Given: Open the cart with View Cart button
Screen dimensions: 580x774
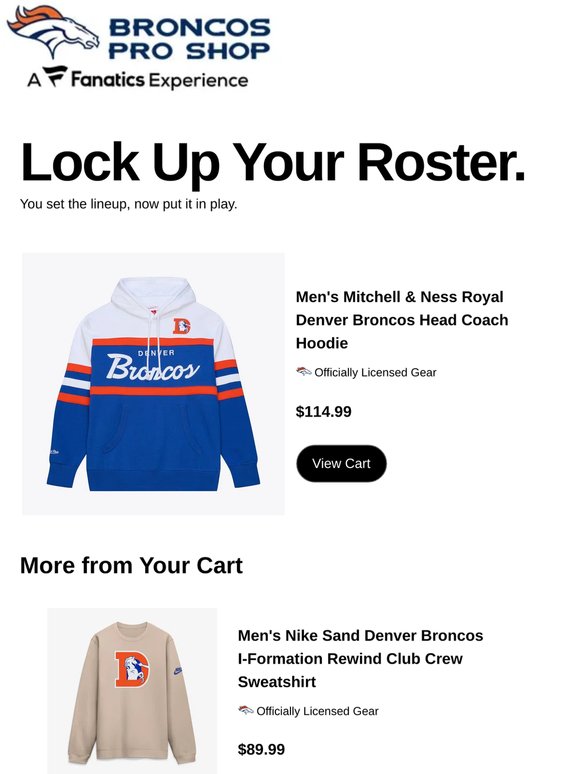Looking at the screenshot, I should [341, 464].
